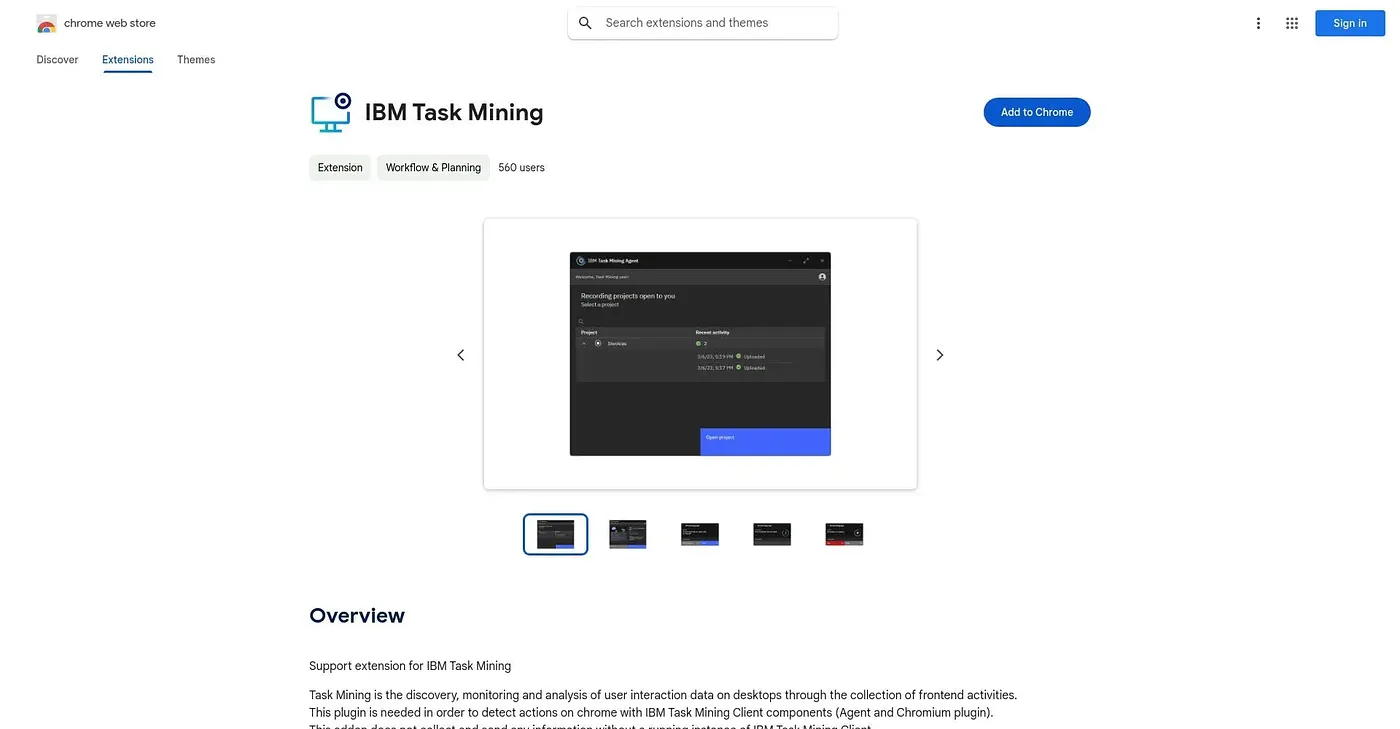Show the previous screenshot with left arrow
1400x729 pixels.
click(x=461, y=355)
